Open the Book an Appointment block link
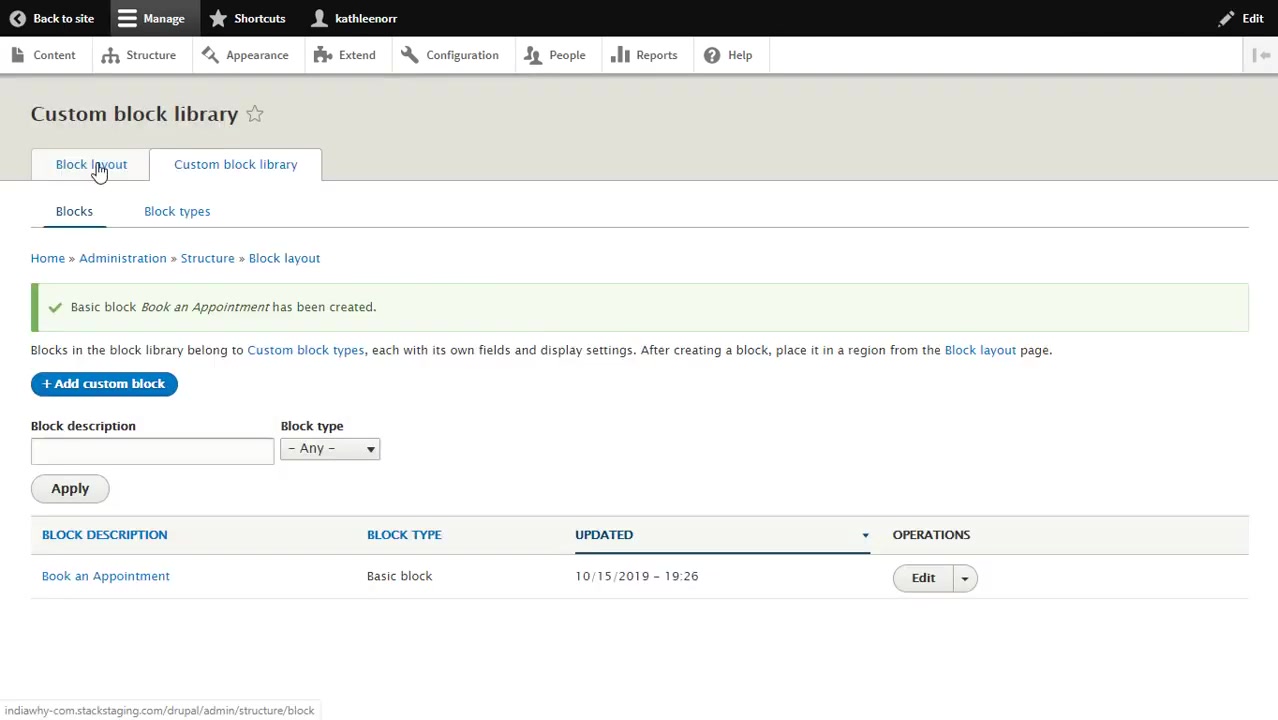1278x720 pixels. pos(106,576)
